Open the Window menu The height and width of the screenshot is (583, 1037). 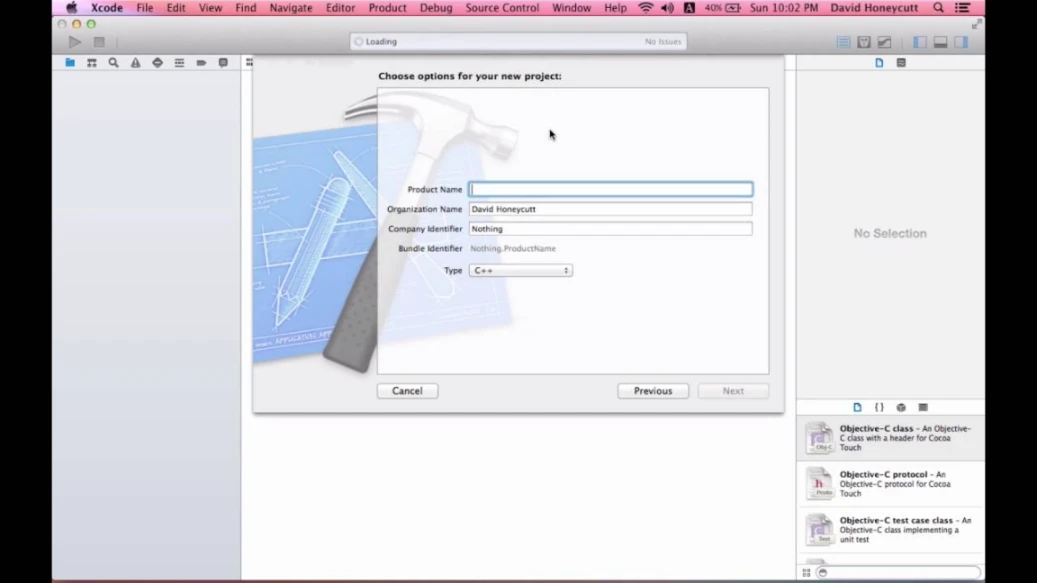coord(571,8)
